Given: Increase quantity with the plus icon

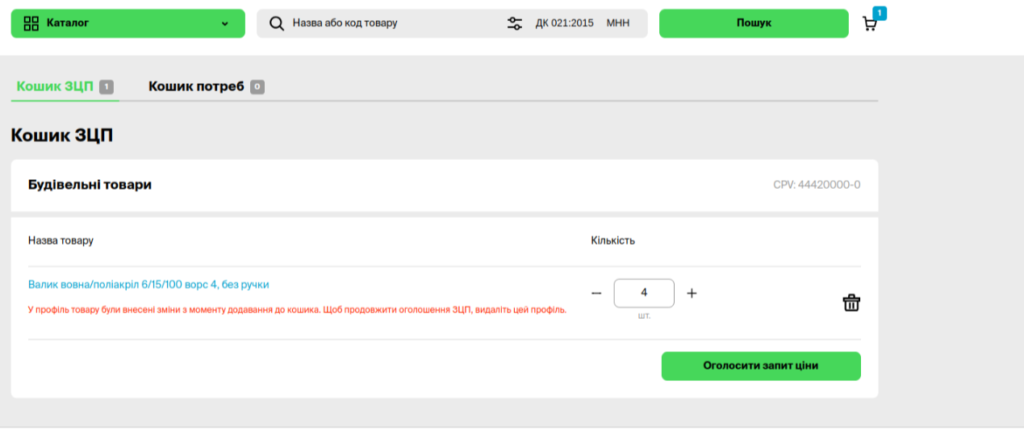Looking at the screenshot, I should tap(691, 293).
